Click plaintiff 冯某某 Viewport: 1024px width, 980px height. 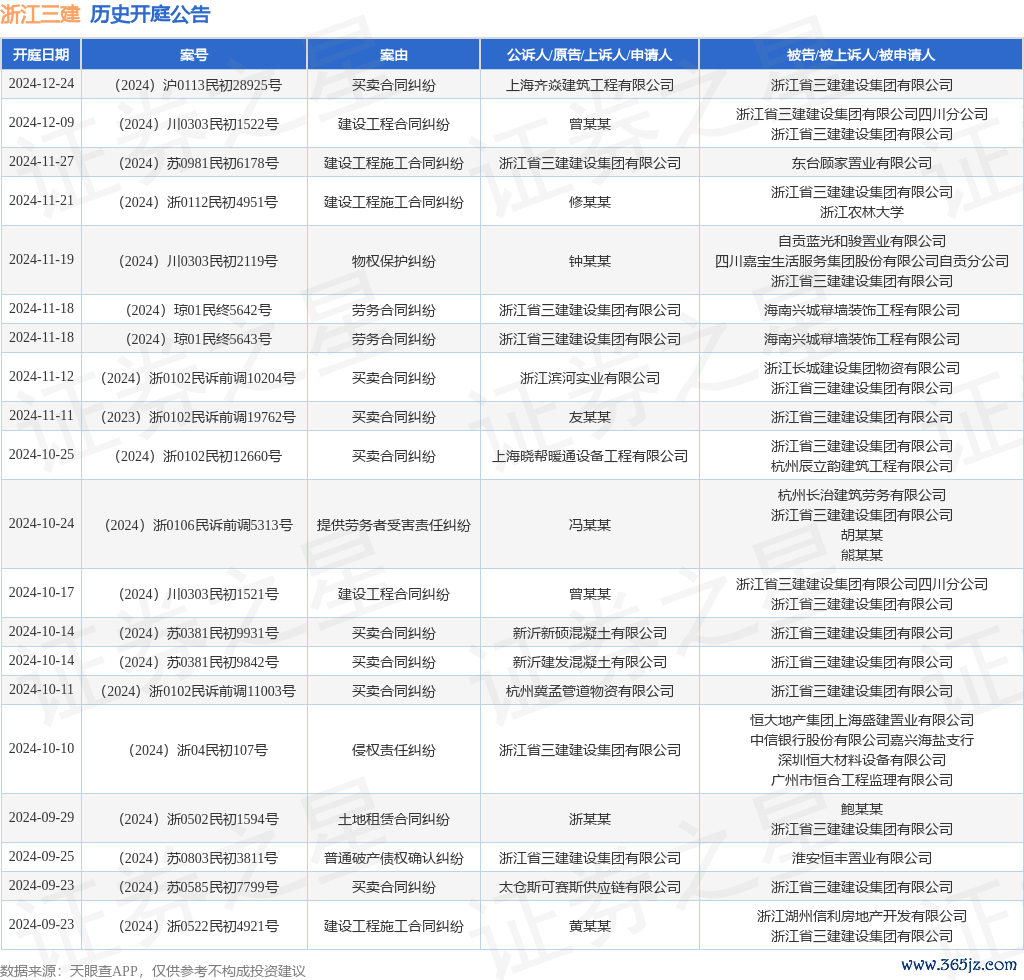590,525
